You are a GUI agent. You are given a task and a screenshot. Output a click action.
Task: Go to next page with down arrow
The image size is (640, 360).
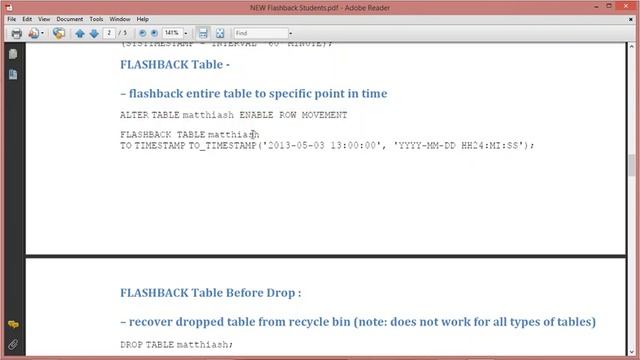tap(94, 33)
